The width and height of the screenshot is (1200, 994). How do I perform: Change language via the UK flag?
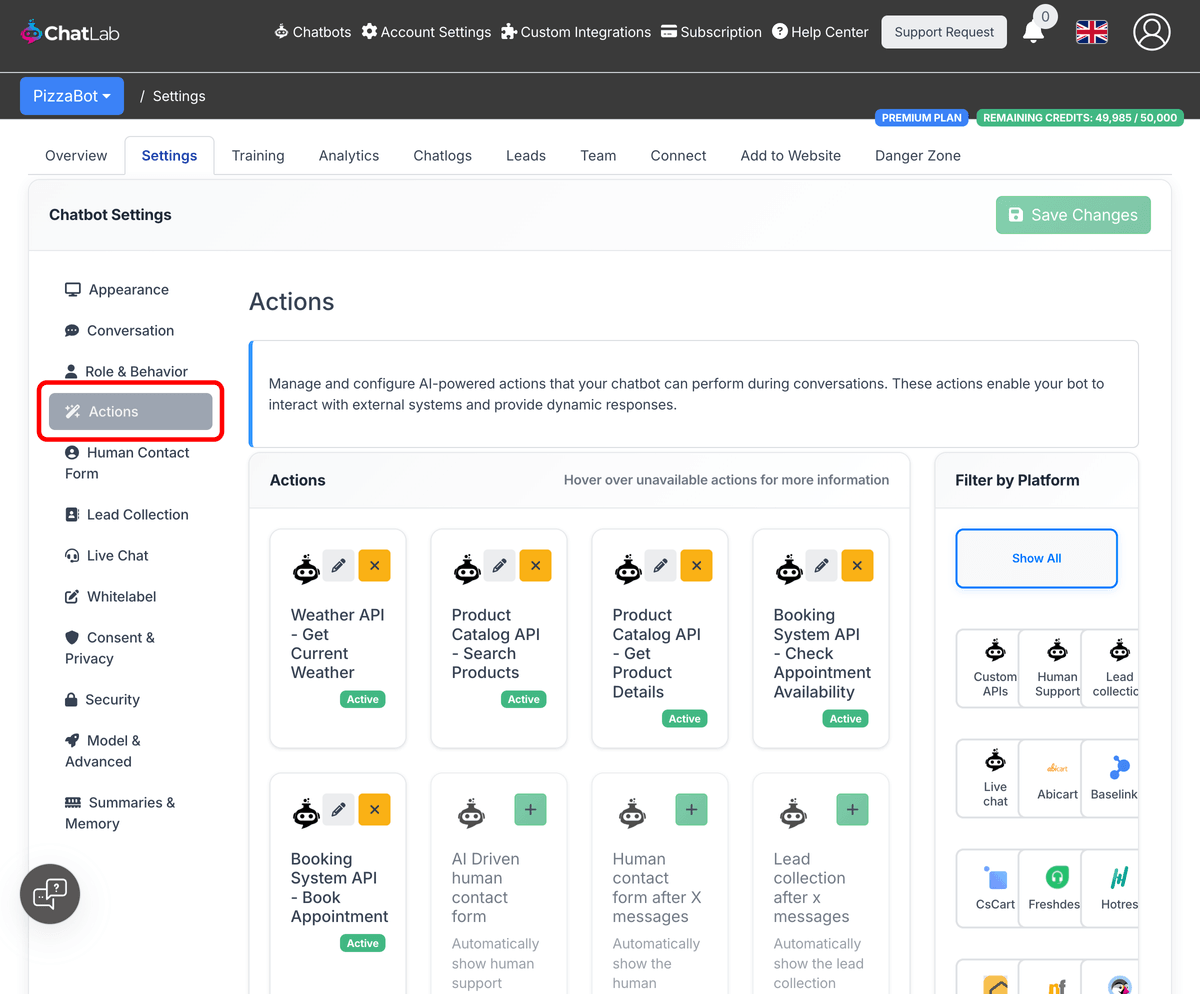1091,32
